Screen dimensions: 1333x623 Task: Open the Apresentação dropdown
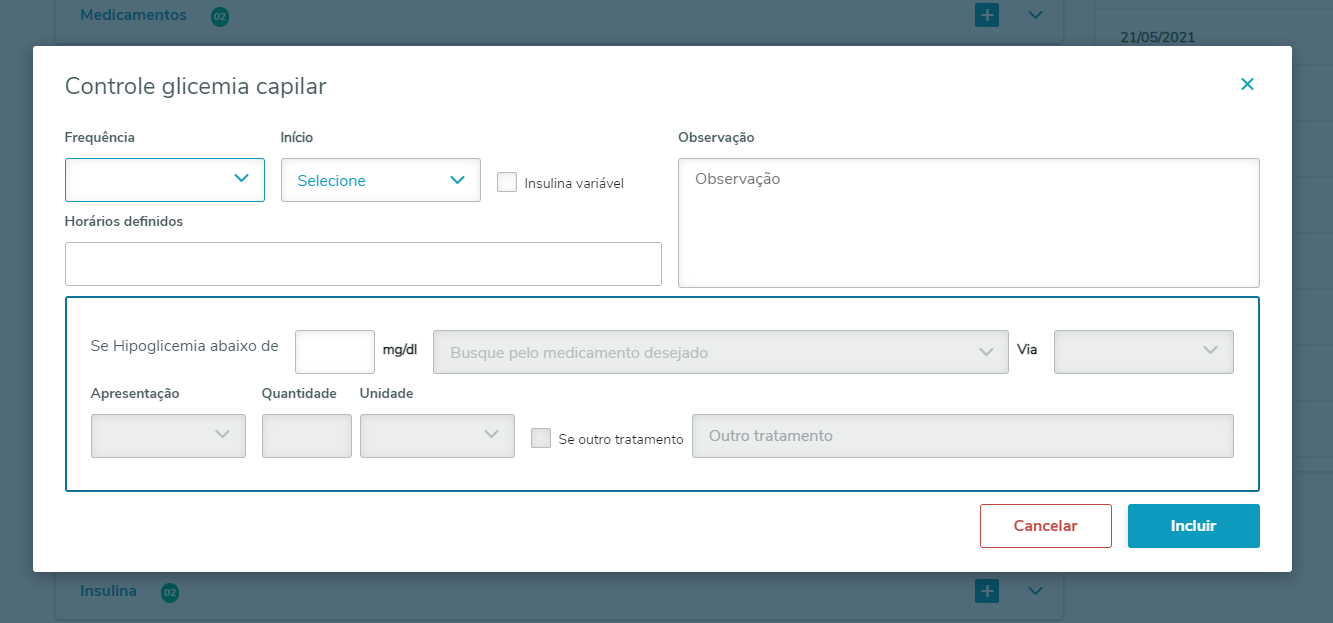click(168, 436)
